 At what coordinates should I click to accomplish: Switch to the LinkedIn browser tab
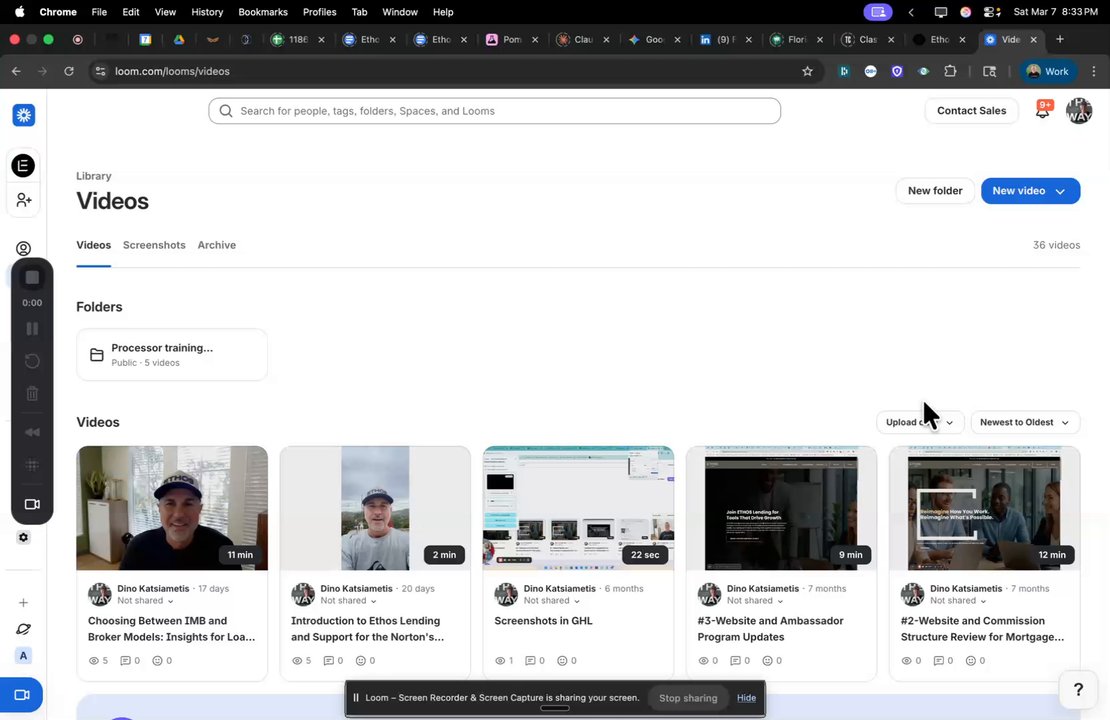(x=726, y=40)
